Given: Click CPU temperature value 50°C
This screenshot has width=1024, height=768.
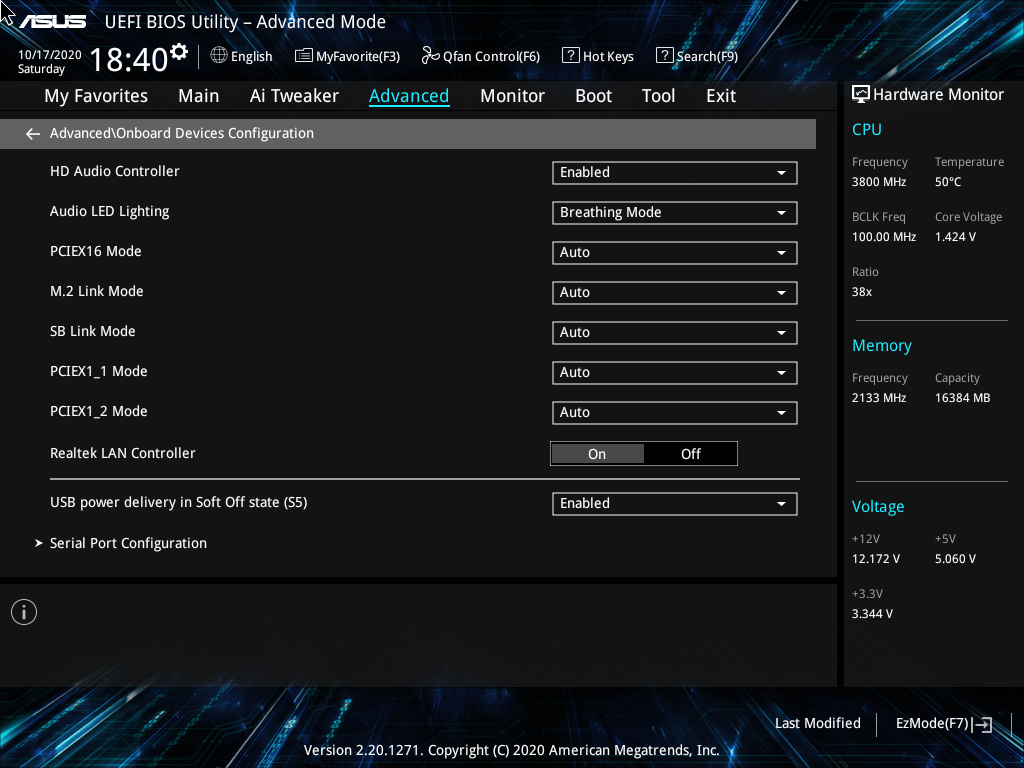Looking at the screenshot, I should tap(948, 182).
